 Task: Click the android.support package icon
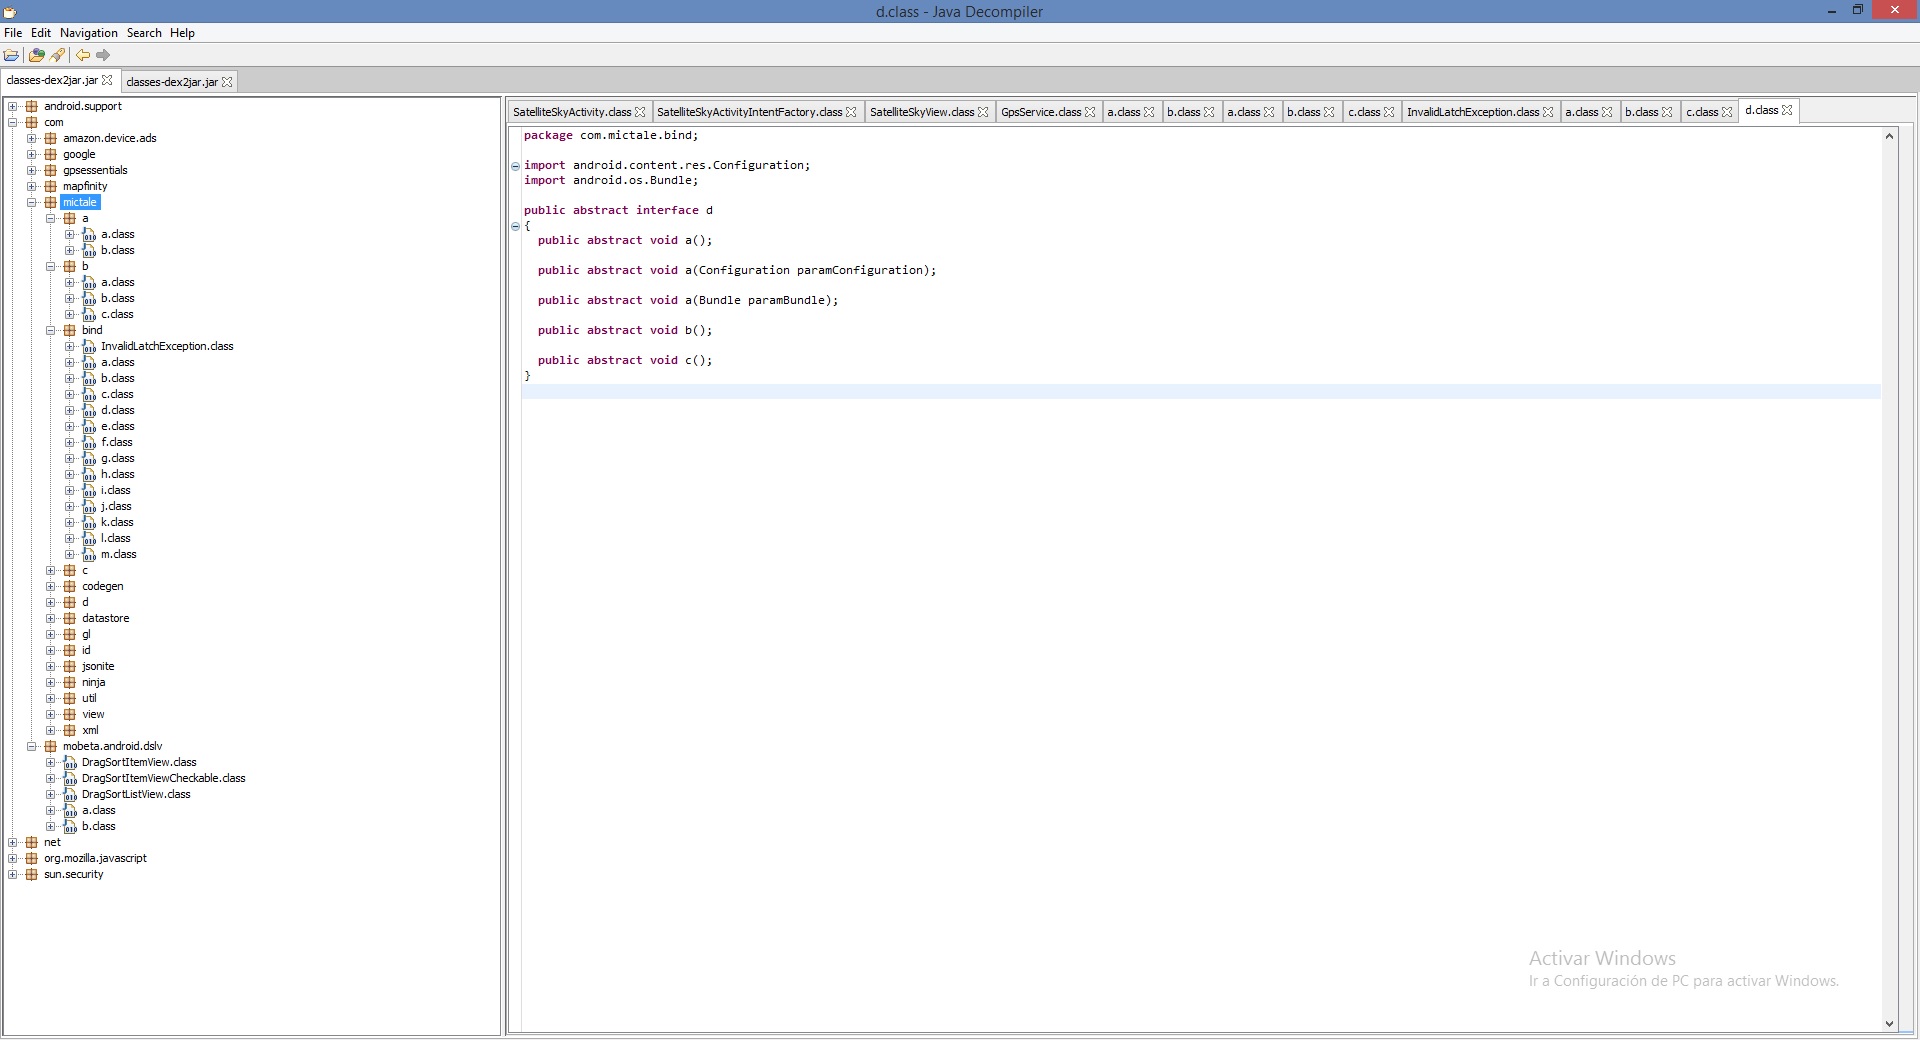tap(32, 106)
